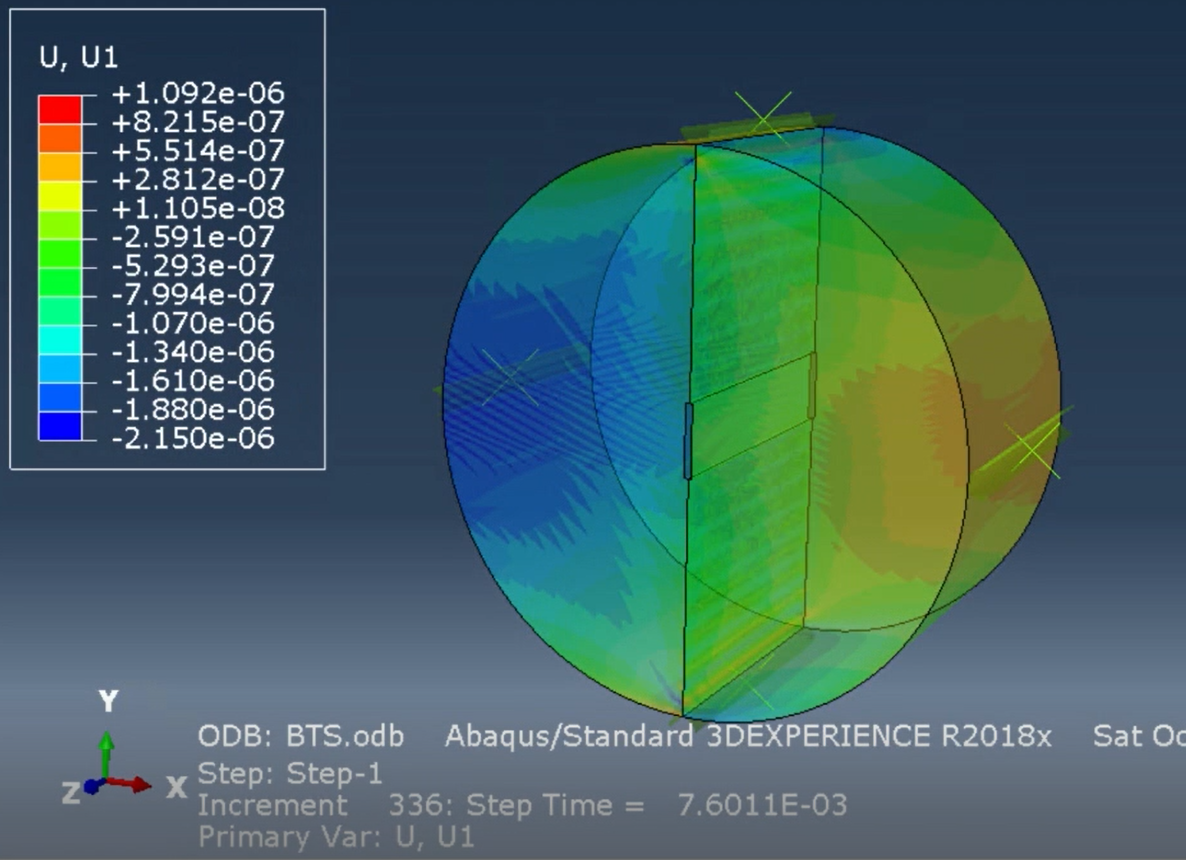1186x860 pixels.
Task: Click the view orientation triad's green Y arrow
Action: (x=107, y=753)
